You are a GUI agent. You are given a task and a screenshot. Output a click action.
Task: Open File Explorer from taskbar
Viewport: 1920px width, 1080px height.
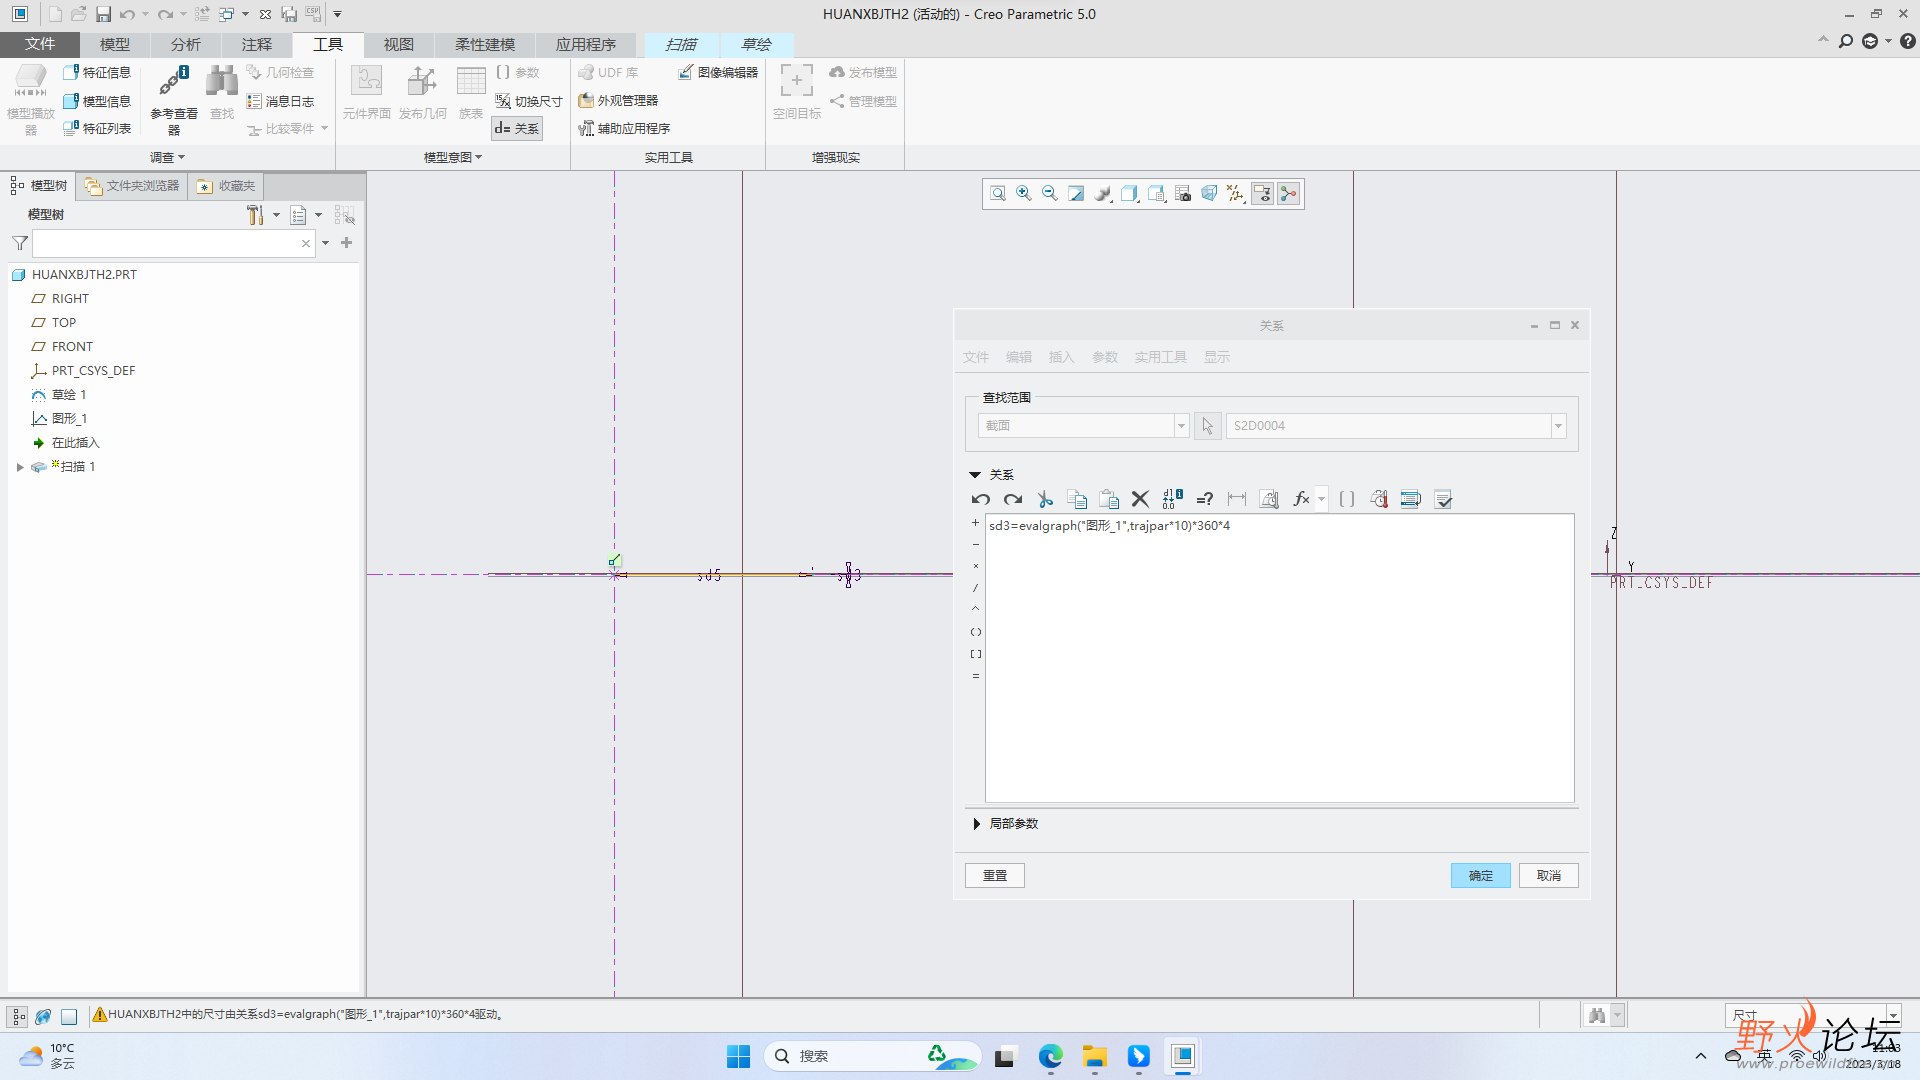(1094, 1056)
